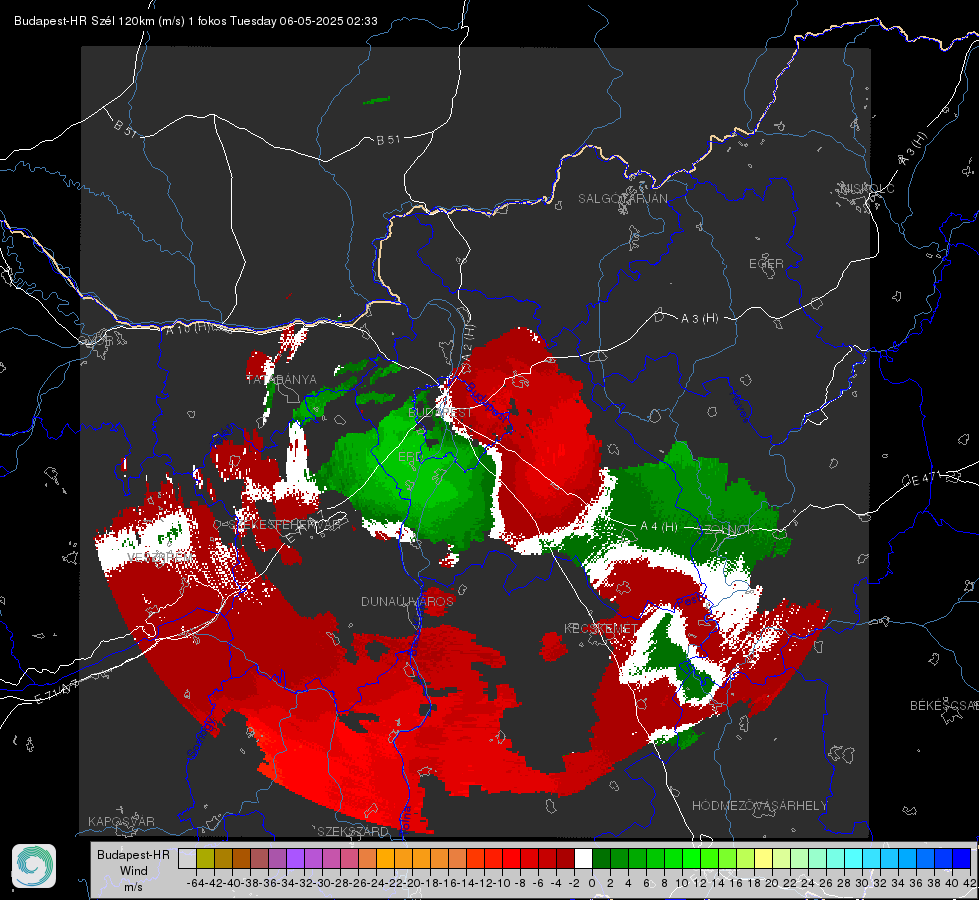Click the KAPOSVÁR city label
979x900 pixels.
tap(121, 821)
